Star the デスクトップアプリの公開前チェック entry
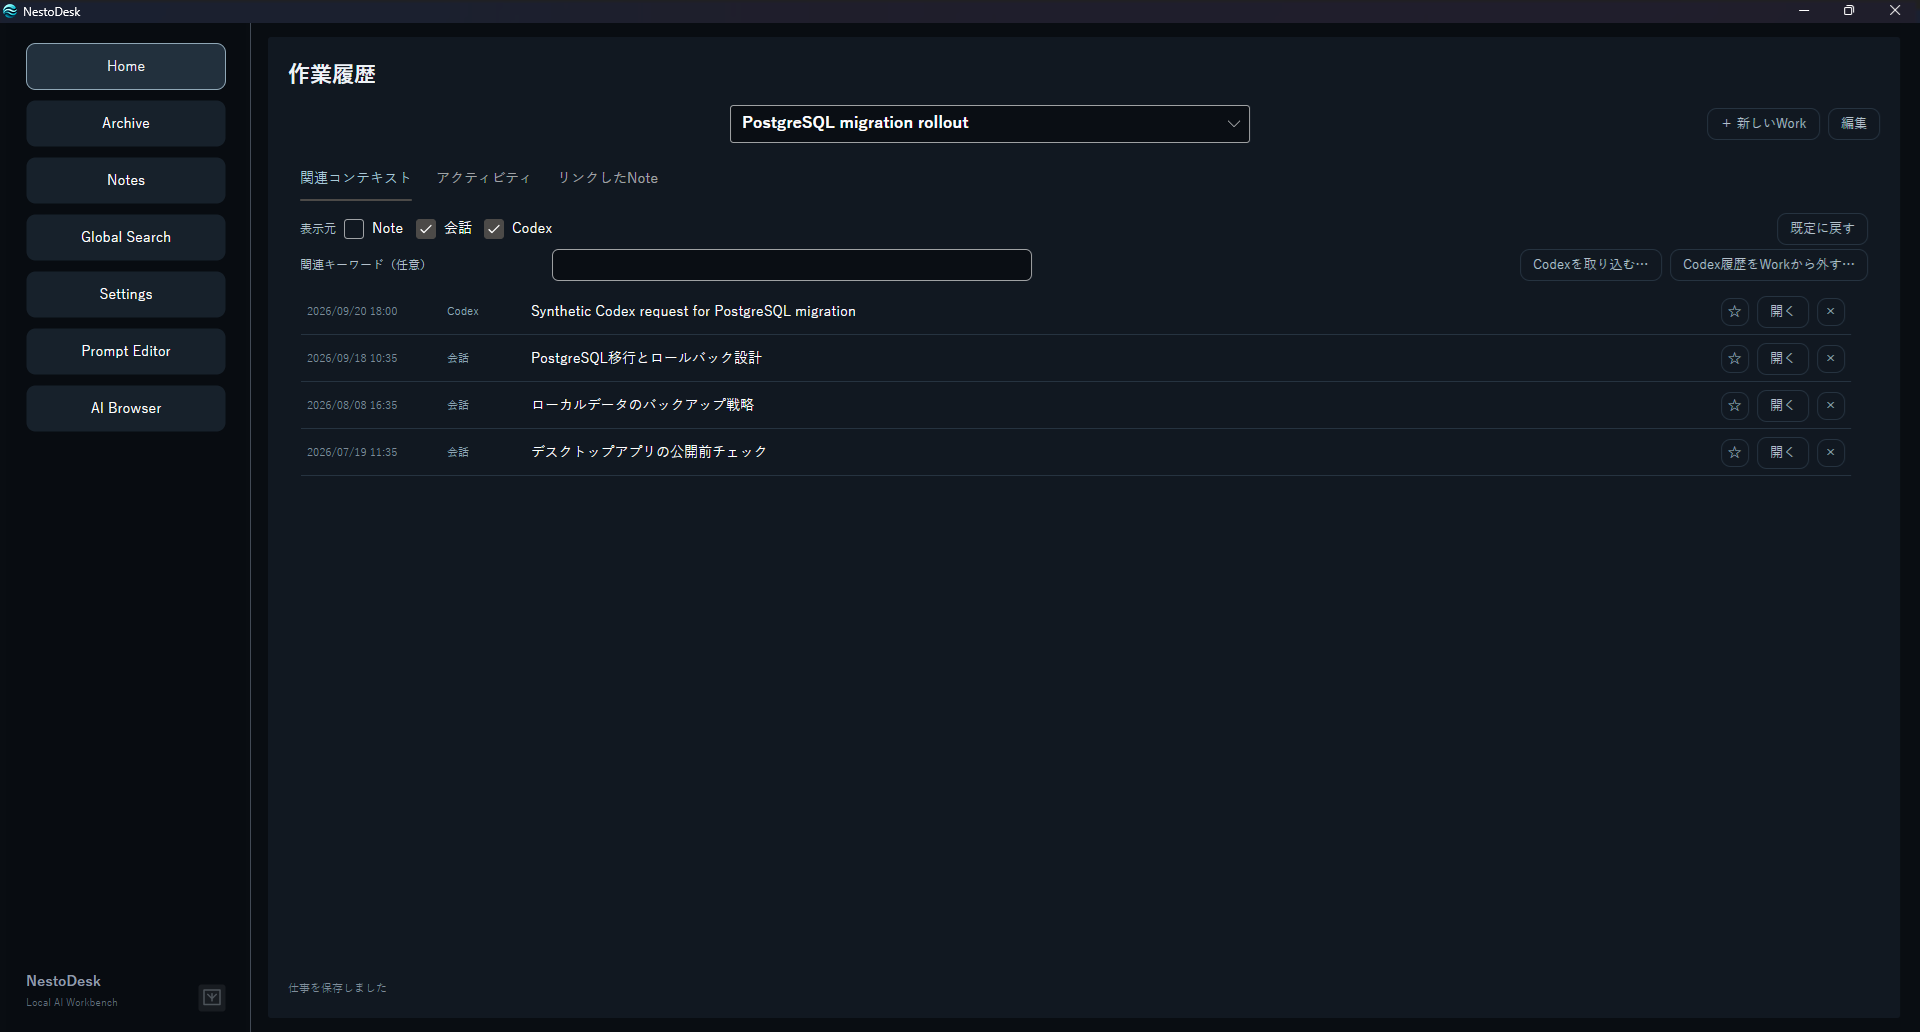Screen dimensions: 1920x1032 pyautogui.click(x=1735, y=453)
